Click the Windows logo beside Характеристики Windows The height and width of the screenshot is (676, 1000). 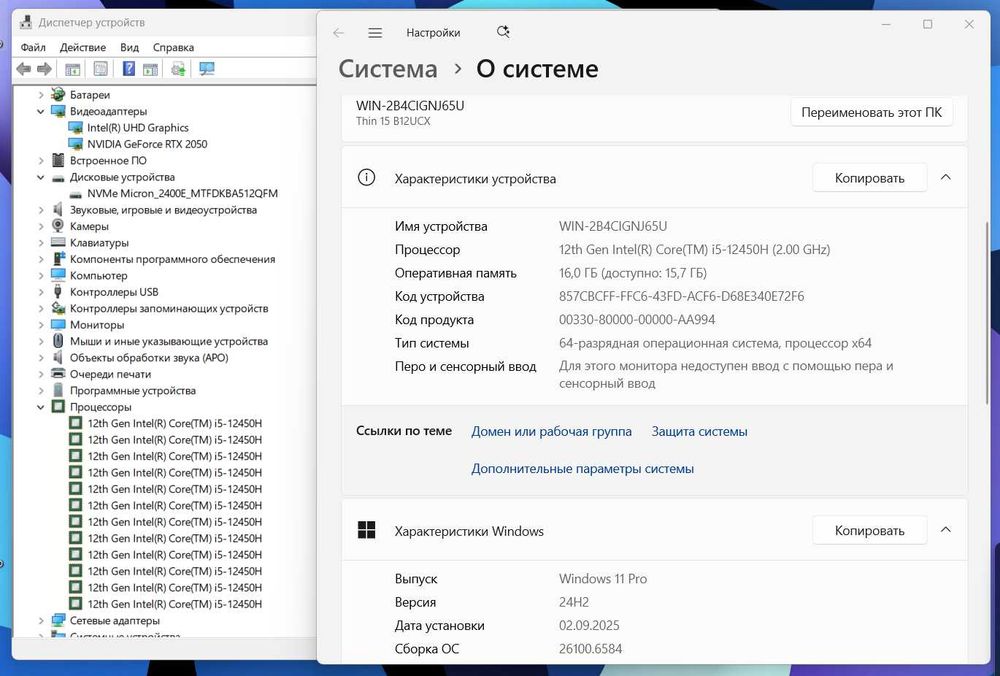(x=367, y=530)
